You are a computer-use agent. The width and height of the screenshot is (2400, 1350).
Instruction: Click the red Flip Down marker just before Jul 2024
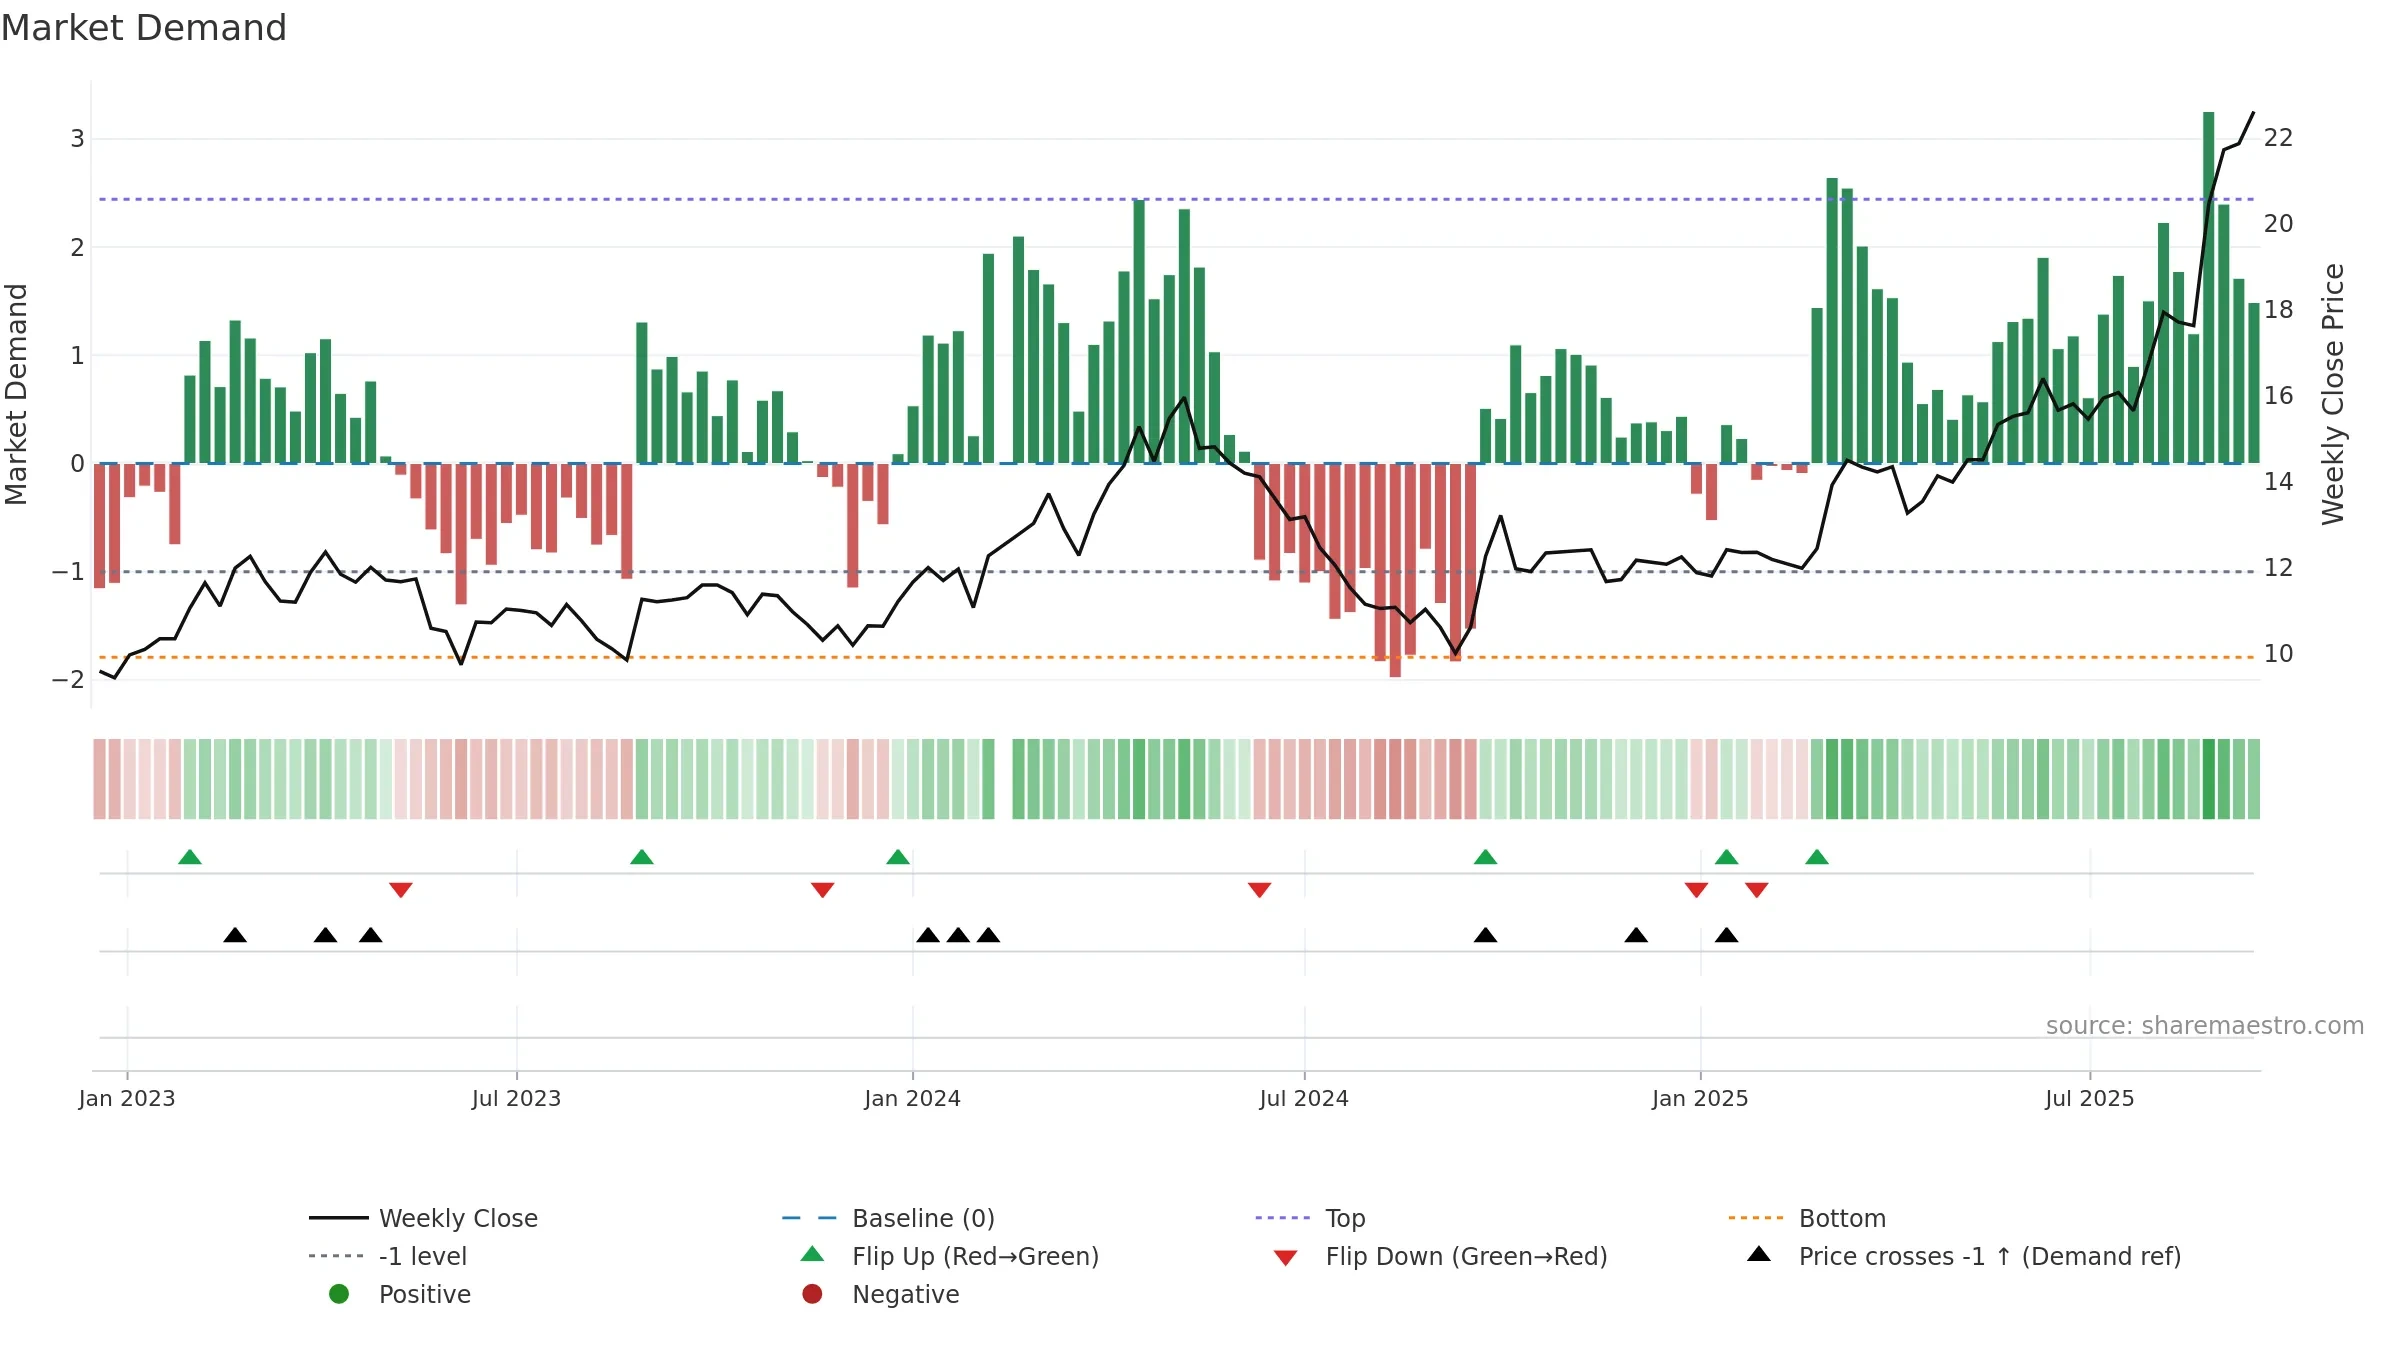(x=1260, y=890)
